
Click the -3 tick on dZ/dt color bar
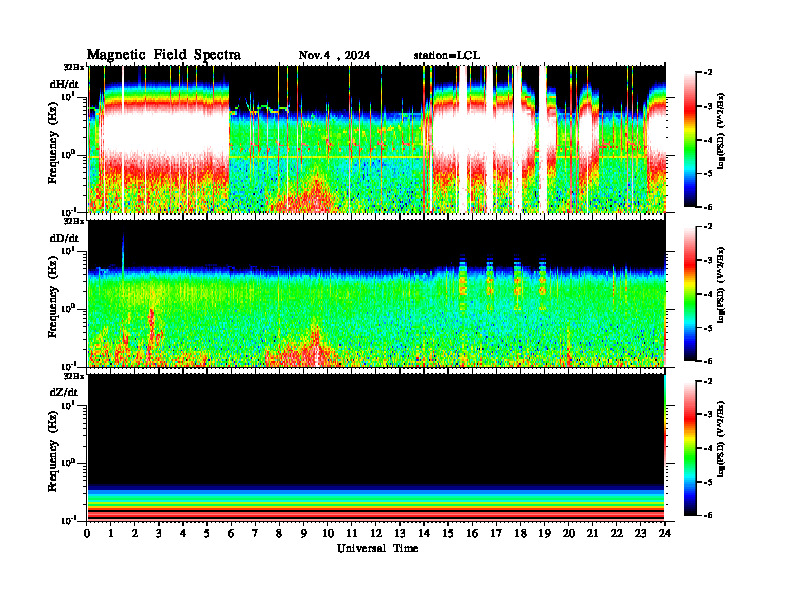[707, 415]
